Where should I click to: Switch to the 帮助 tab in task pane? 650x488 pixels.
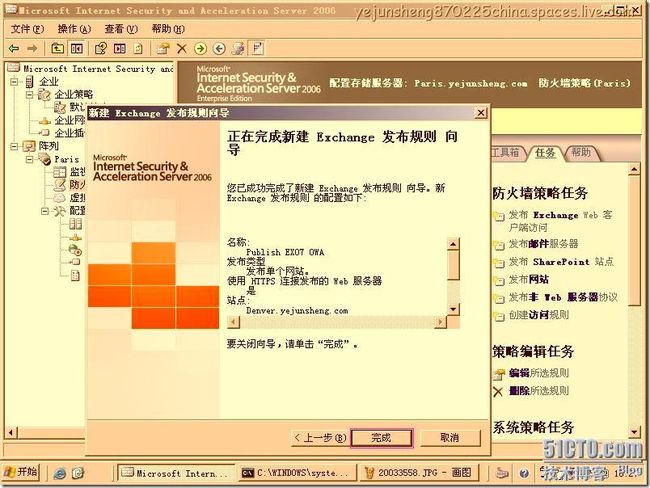581,153
